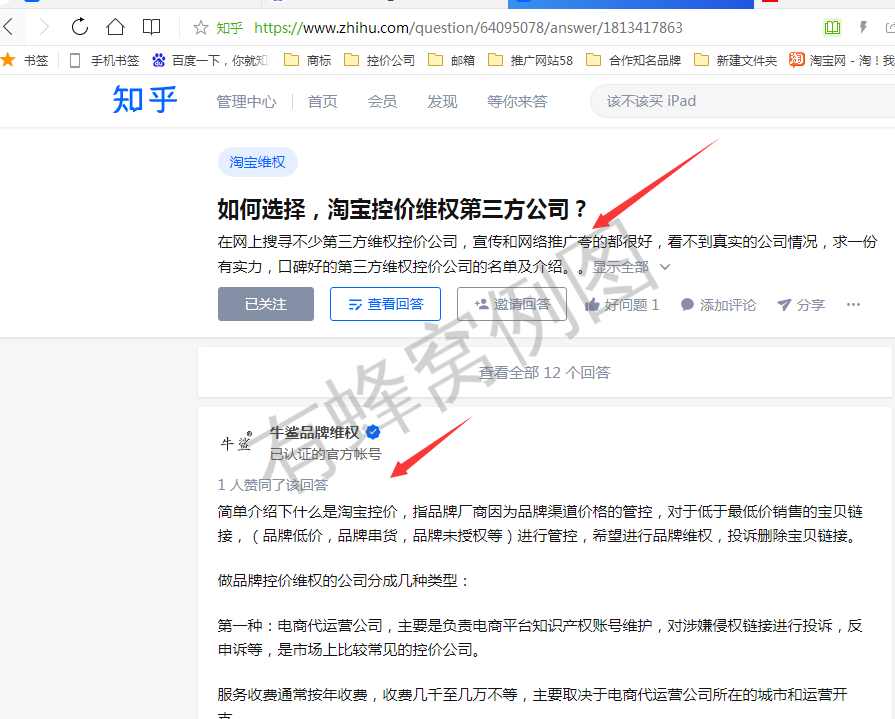This screenshot has width=895, height=719.
Task: Click the lightning speed-mode icon
Action: (863, 27)
